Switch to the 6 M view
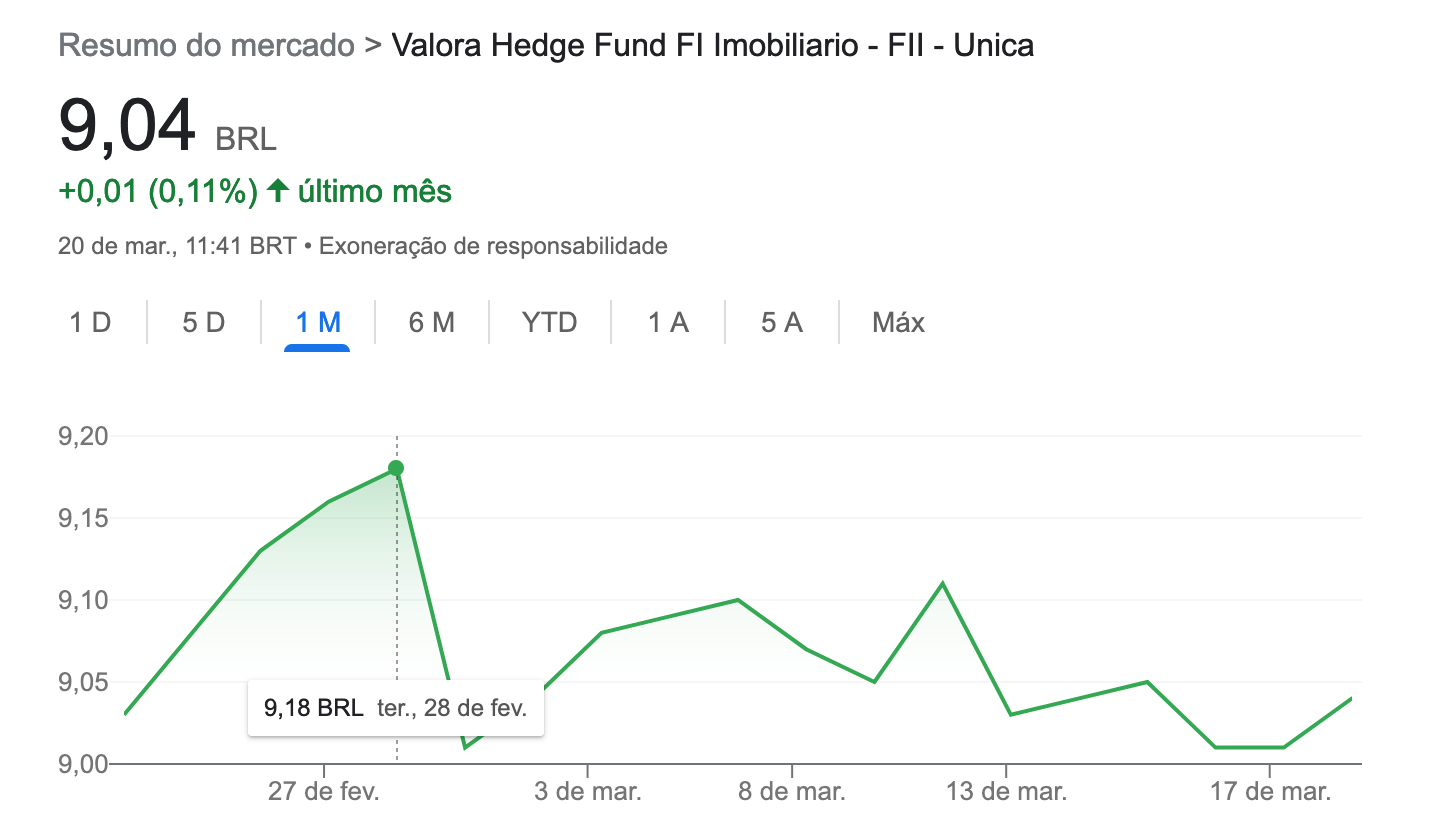1436x832 pixels. pyautogui.click(x=432, y=322)
